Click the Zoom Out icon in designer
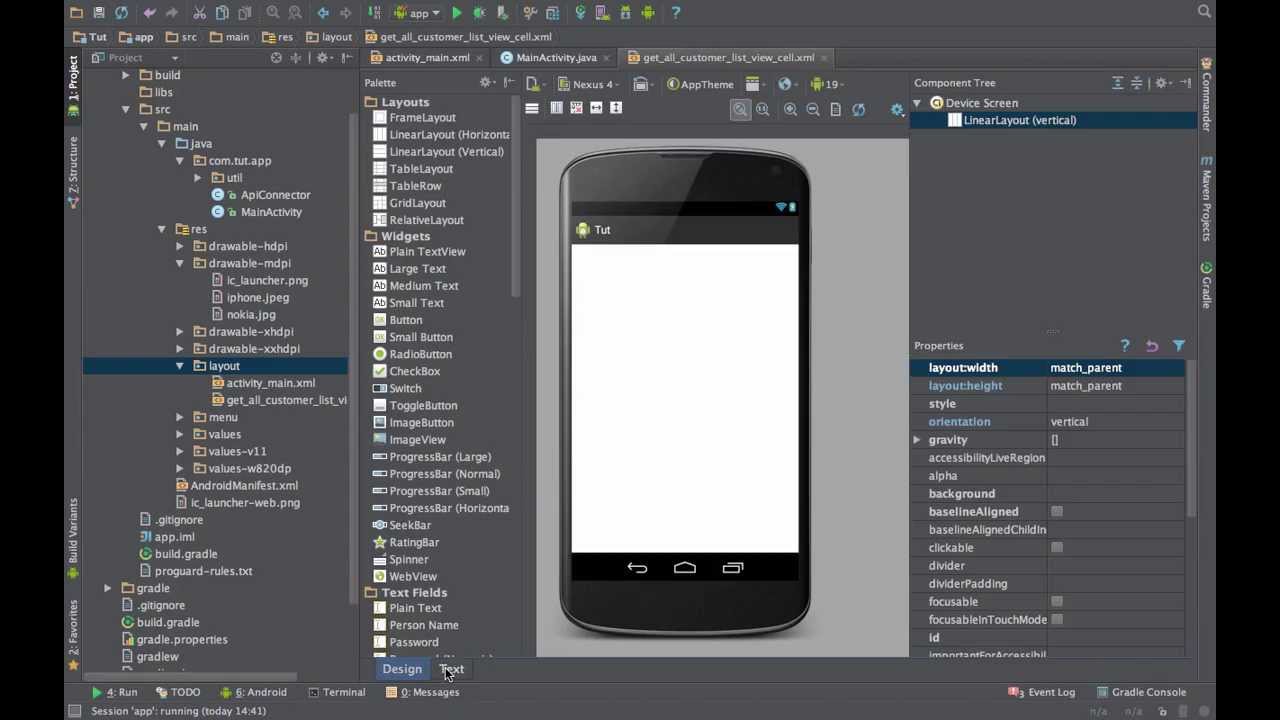 click(813, 109)
